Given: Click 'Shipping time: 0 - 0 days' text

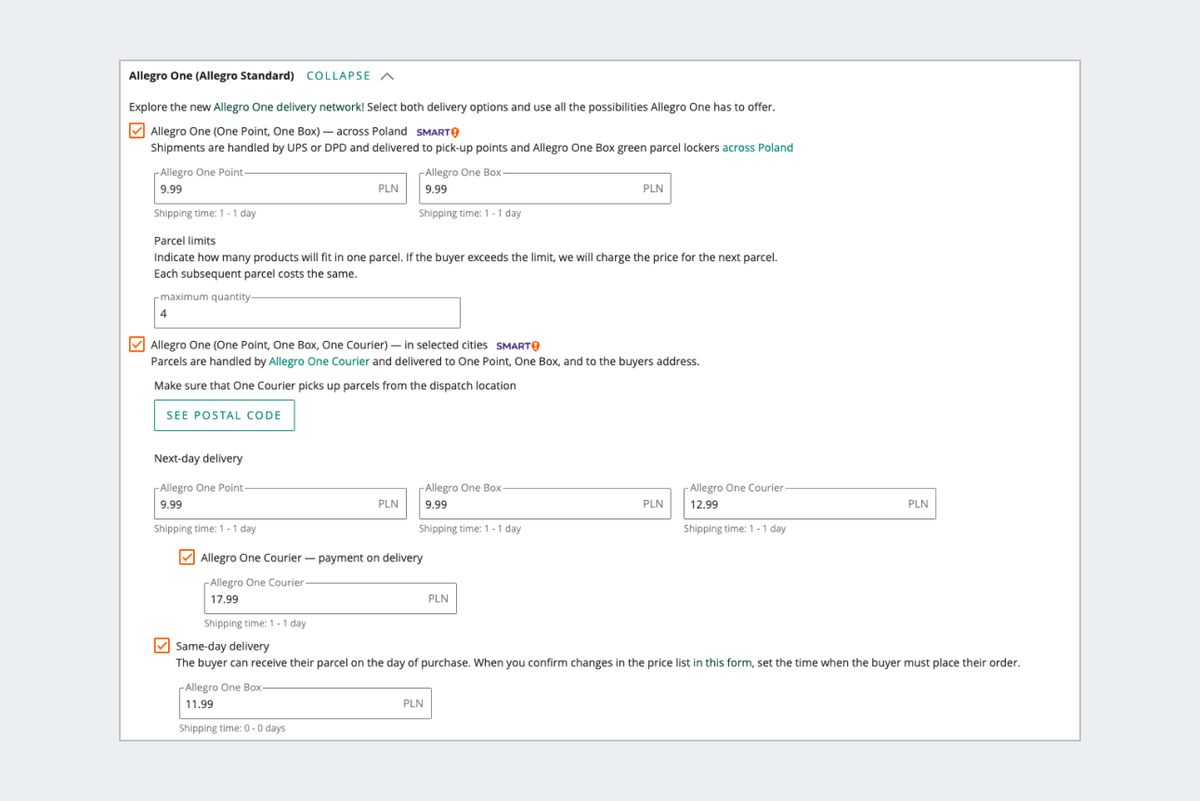Looking at the screenshot, I should click(232, 729).
